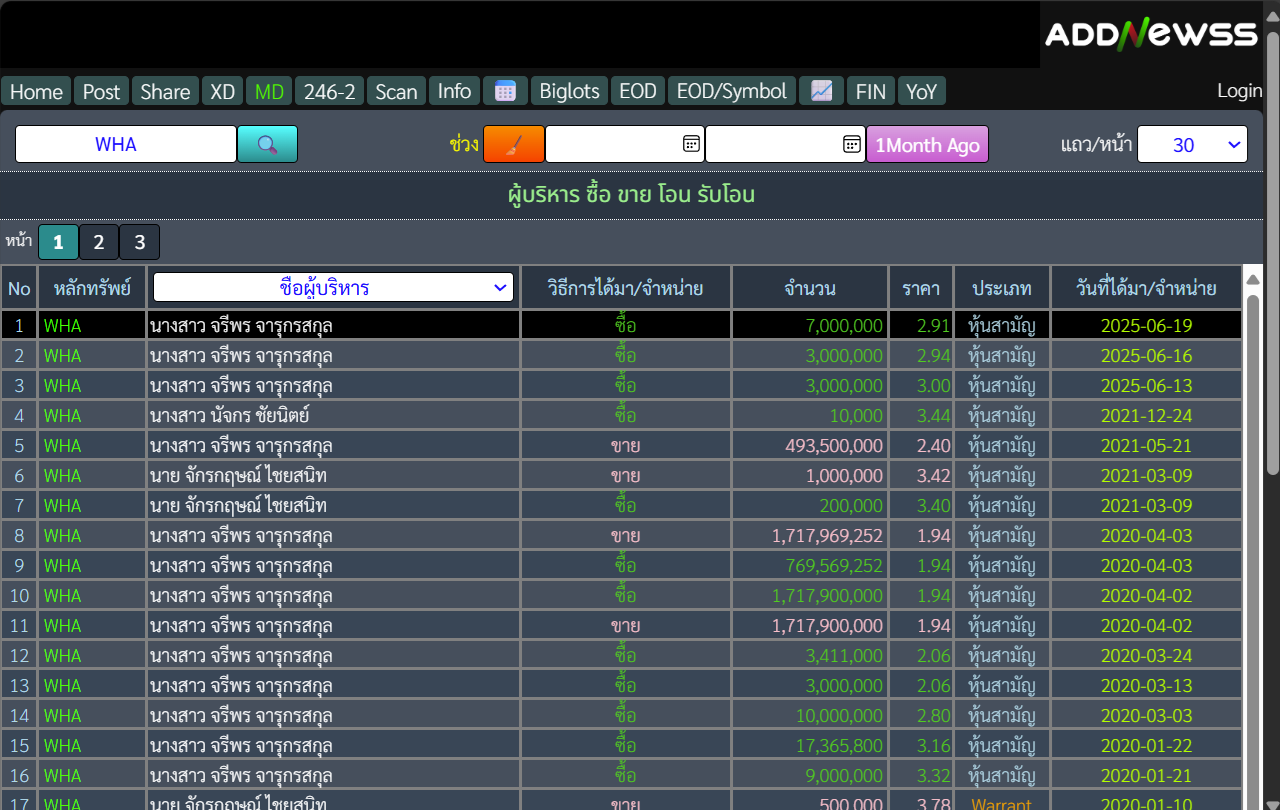Viewport: 1280px width, 810px height.
Task: Go to page 3 of results
Action: pyautogui.click(x=139, y=242)
